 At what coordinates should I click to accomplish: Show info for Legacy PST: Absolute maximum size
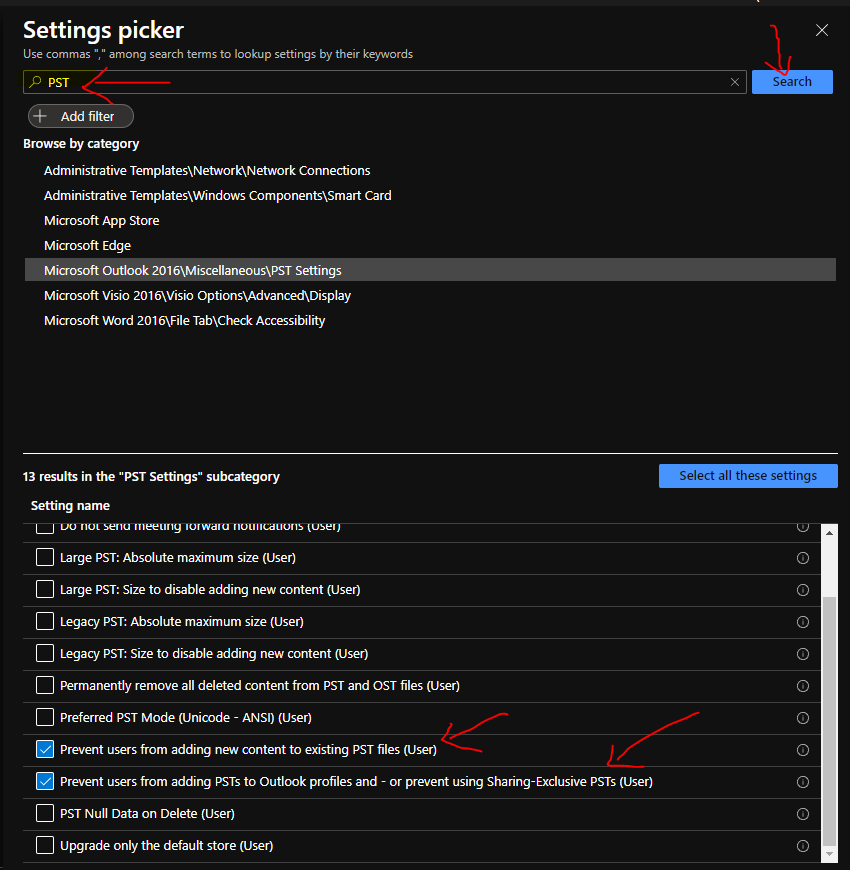(x=802, y=622)
